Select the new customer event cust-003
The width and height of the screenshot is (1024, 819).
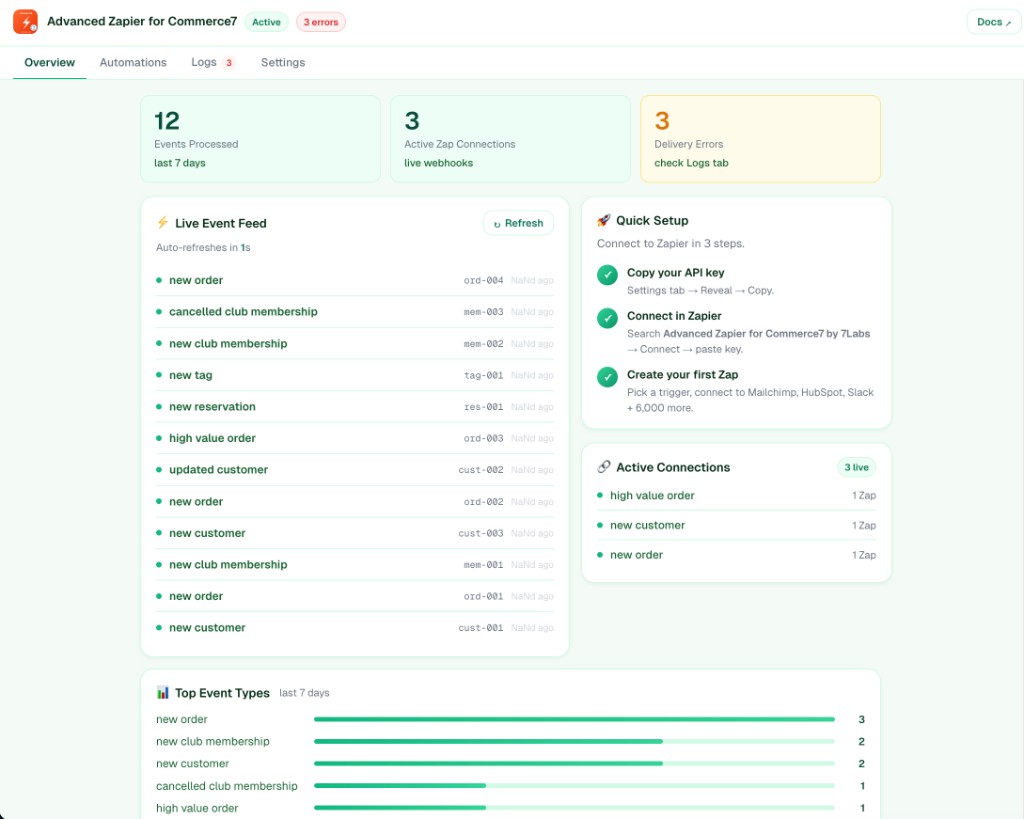point(355,533)
